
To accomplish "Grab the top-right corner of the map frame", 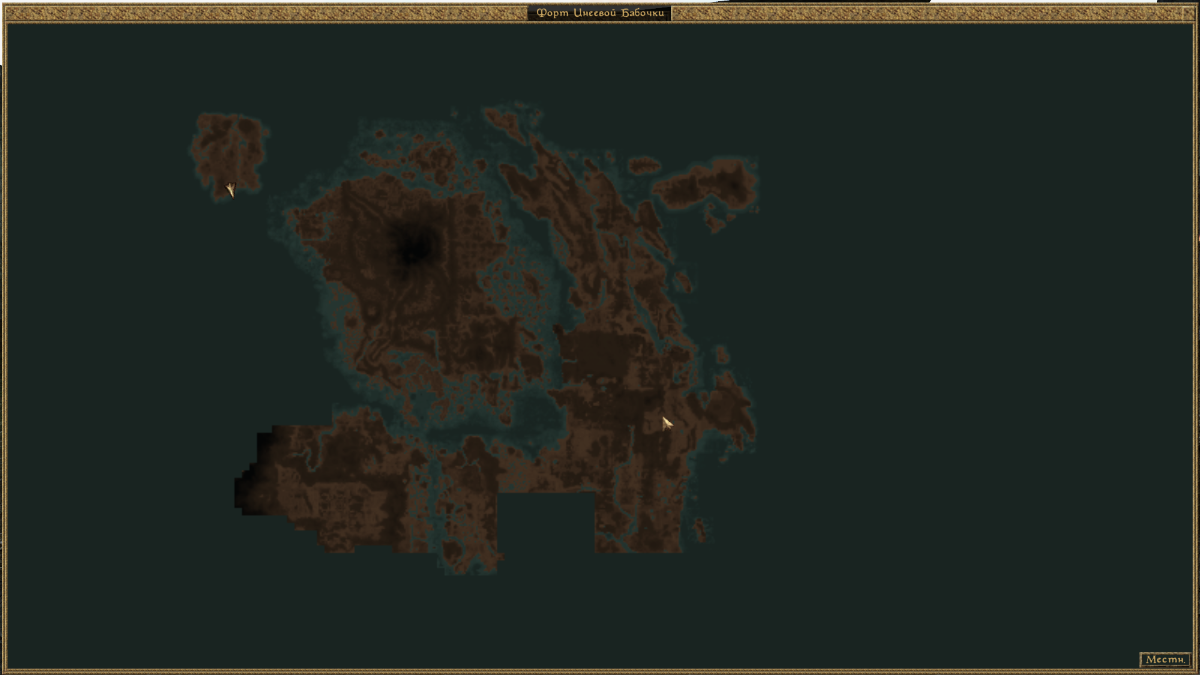I will point(1194,8).
